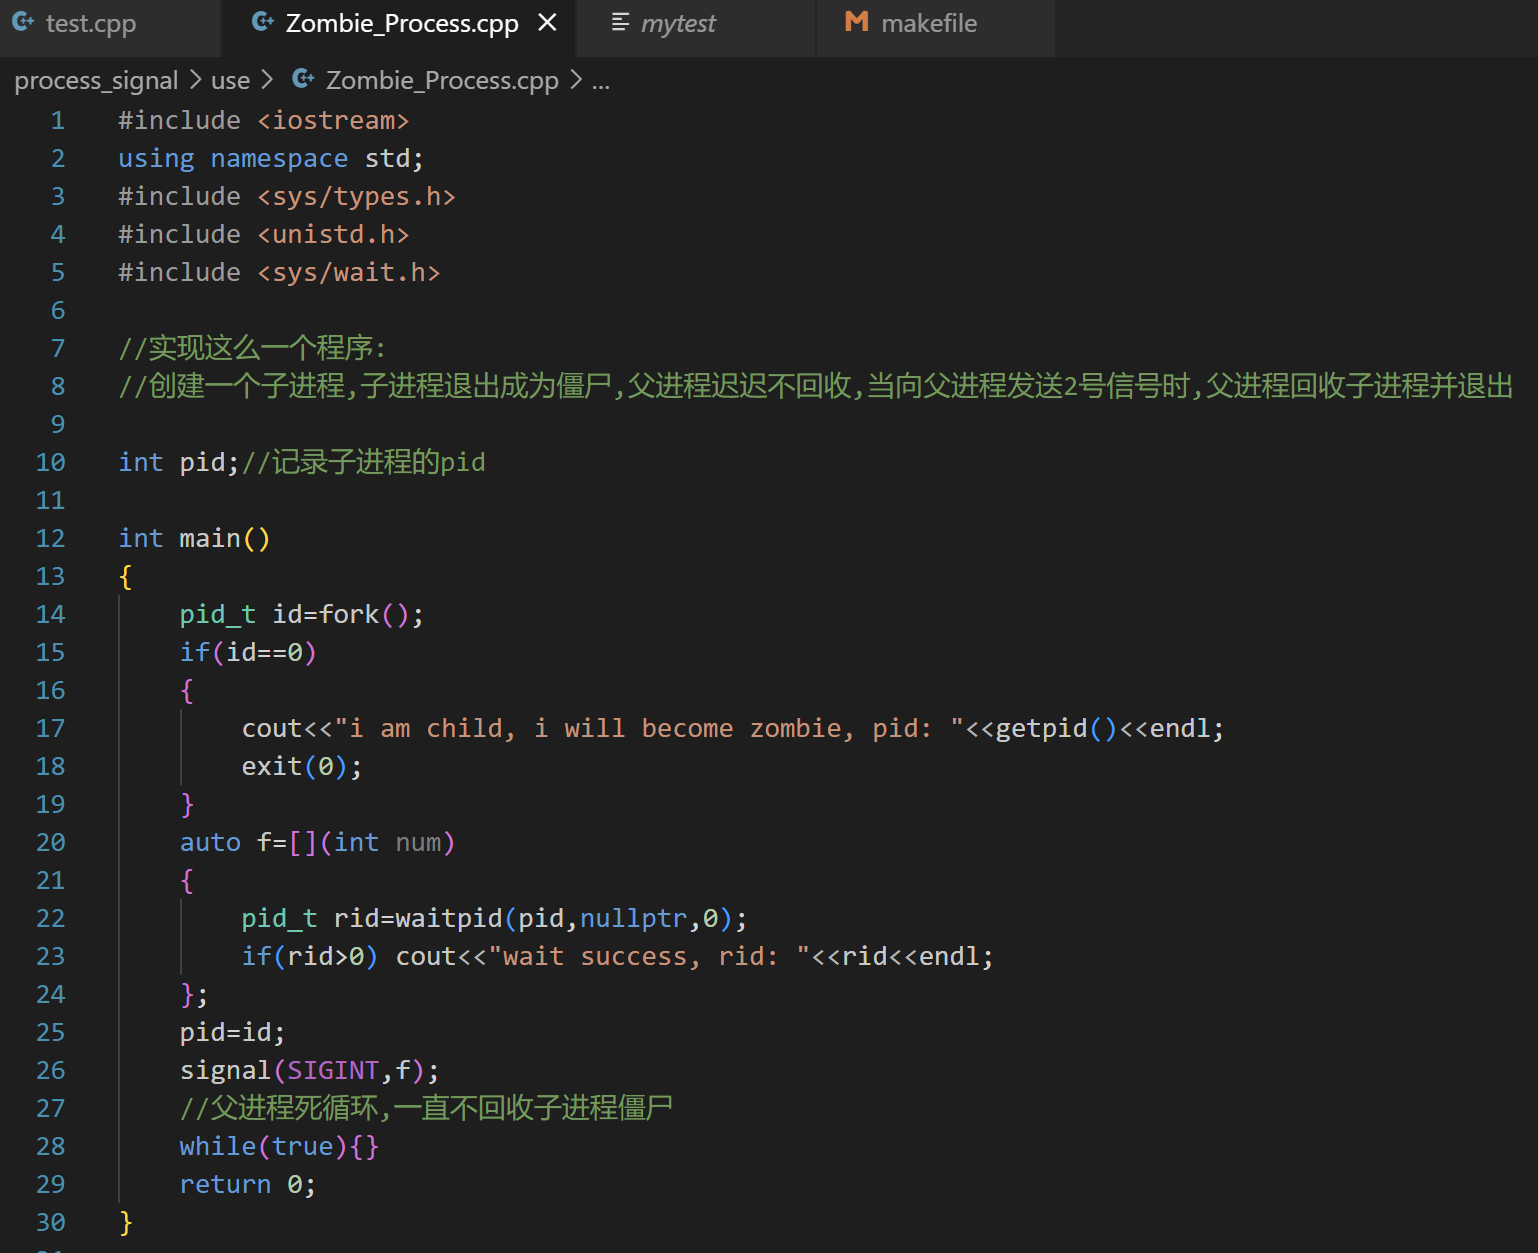
Task: Click the C++ icon on test.cpp tab
Action: (23, 22)
